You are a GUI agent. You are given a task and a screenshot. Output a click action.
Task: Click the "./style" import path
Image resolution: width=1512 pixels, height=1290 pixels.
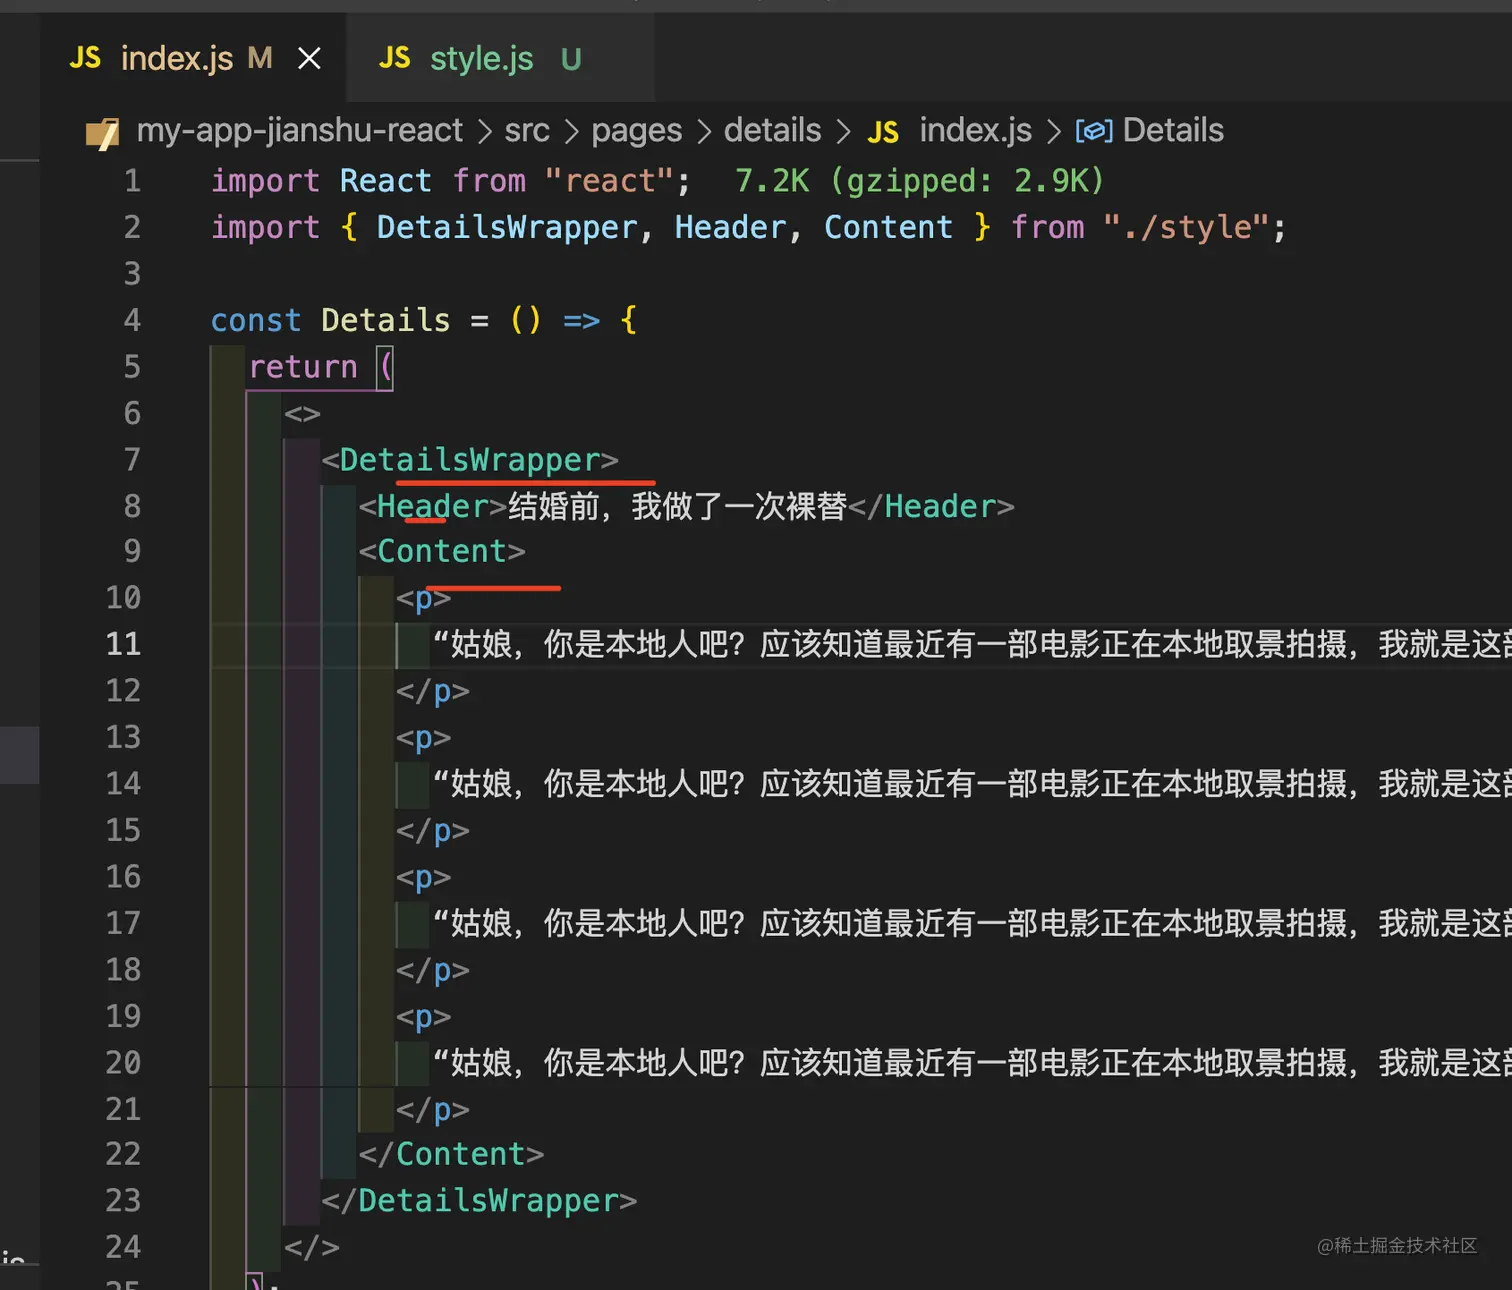click(1187, 227)
